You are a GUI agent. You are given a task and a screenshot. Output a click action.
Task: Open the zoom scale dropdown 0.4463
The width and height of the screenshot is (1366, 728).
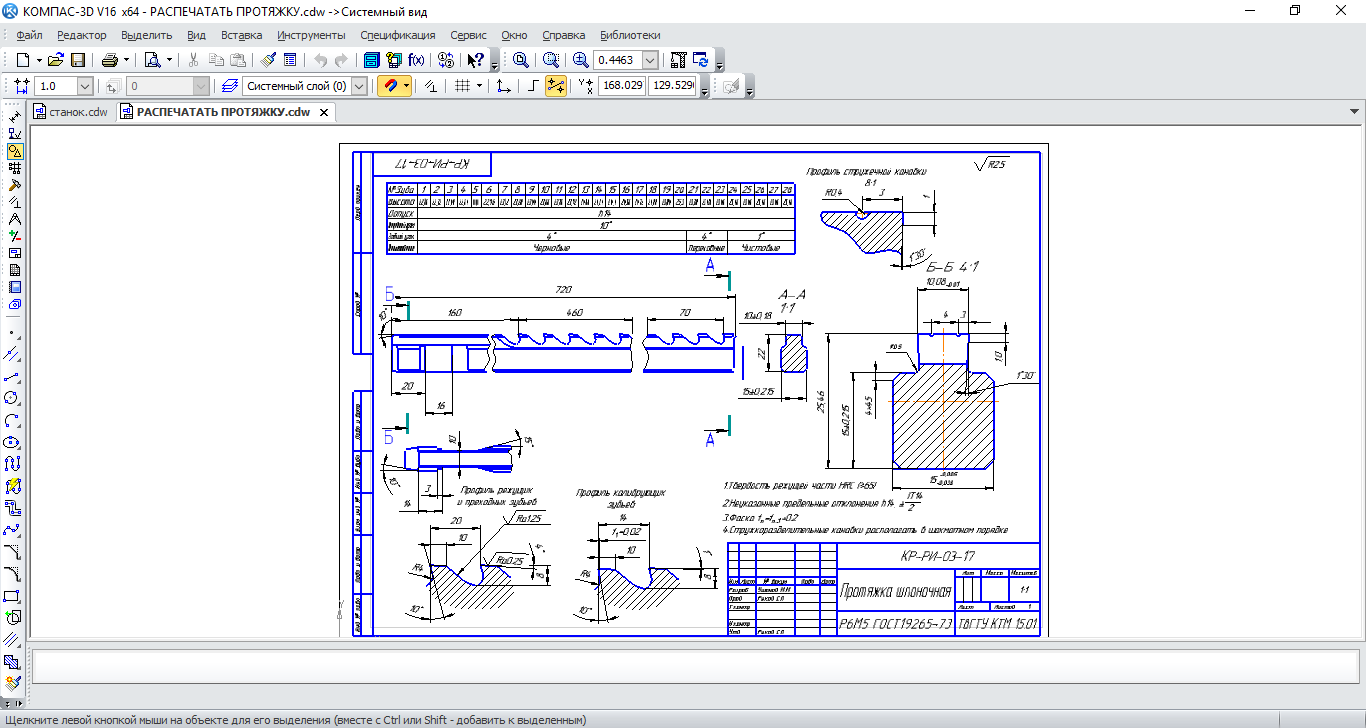point(652,60)
